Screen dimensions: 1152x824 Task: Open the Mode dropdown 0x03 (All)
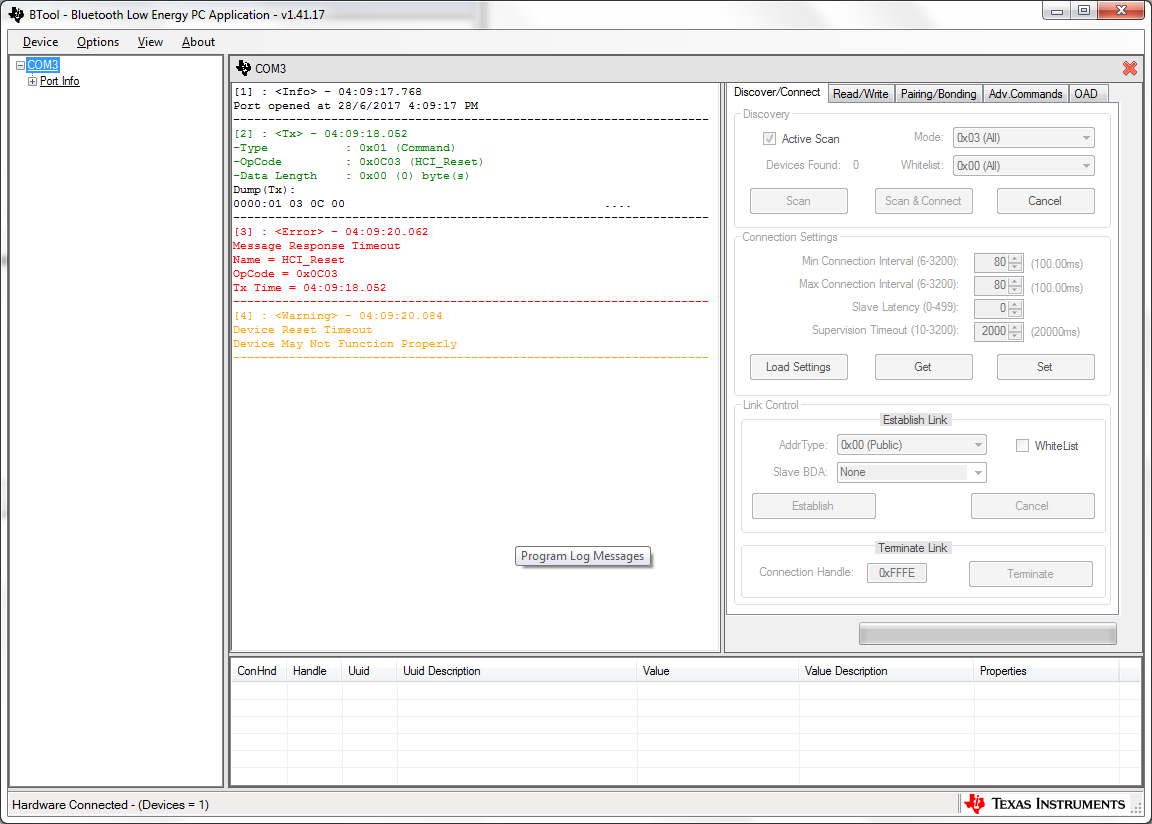pyautogui.click(x=1023, y=138)
